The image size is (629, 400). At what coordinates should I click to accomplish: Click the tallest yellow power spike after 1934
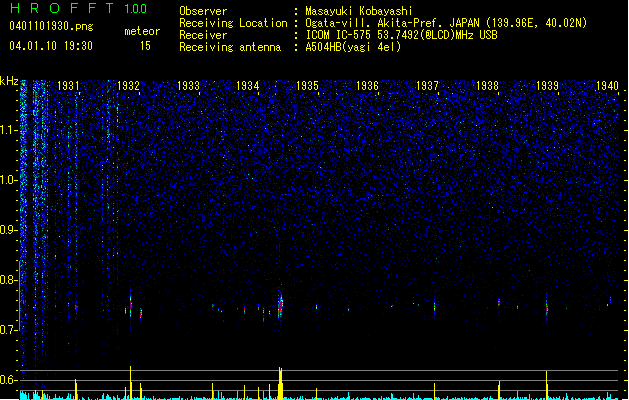tap(280, 383)
